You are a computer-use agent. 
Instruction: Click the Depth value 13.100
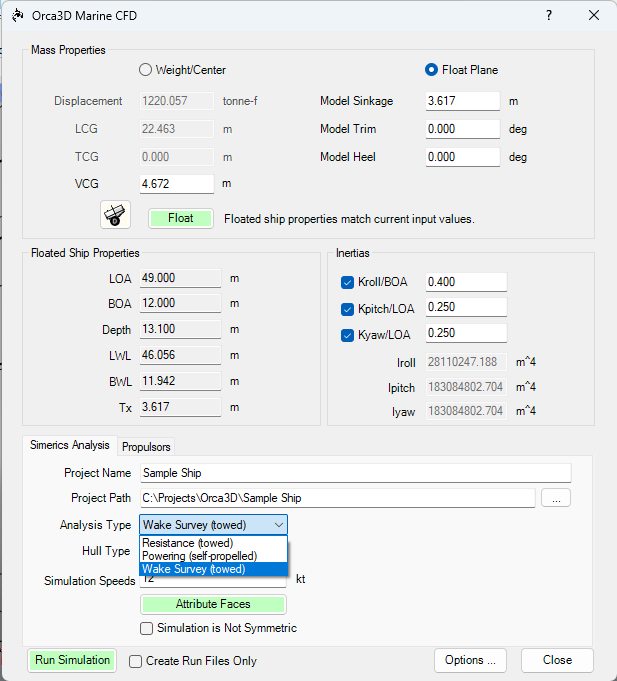click(x=180, y=329)
